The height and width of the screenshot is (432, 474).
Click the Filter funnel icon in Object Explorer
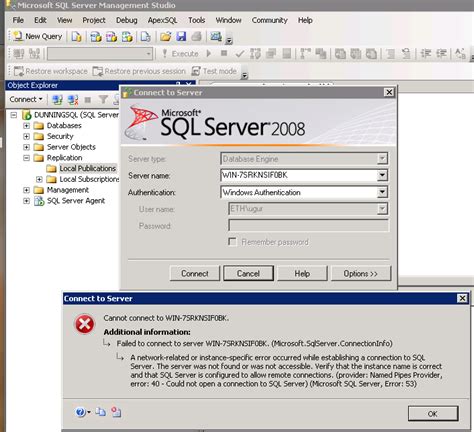pyautogui.click(x=103, y=99)
